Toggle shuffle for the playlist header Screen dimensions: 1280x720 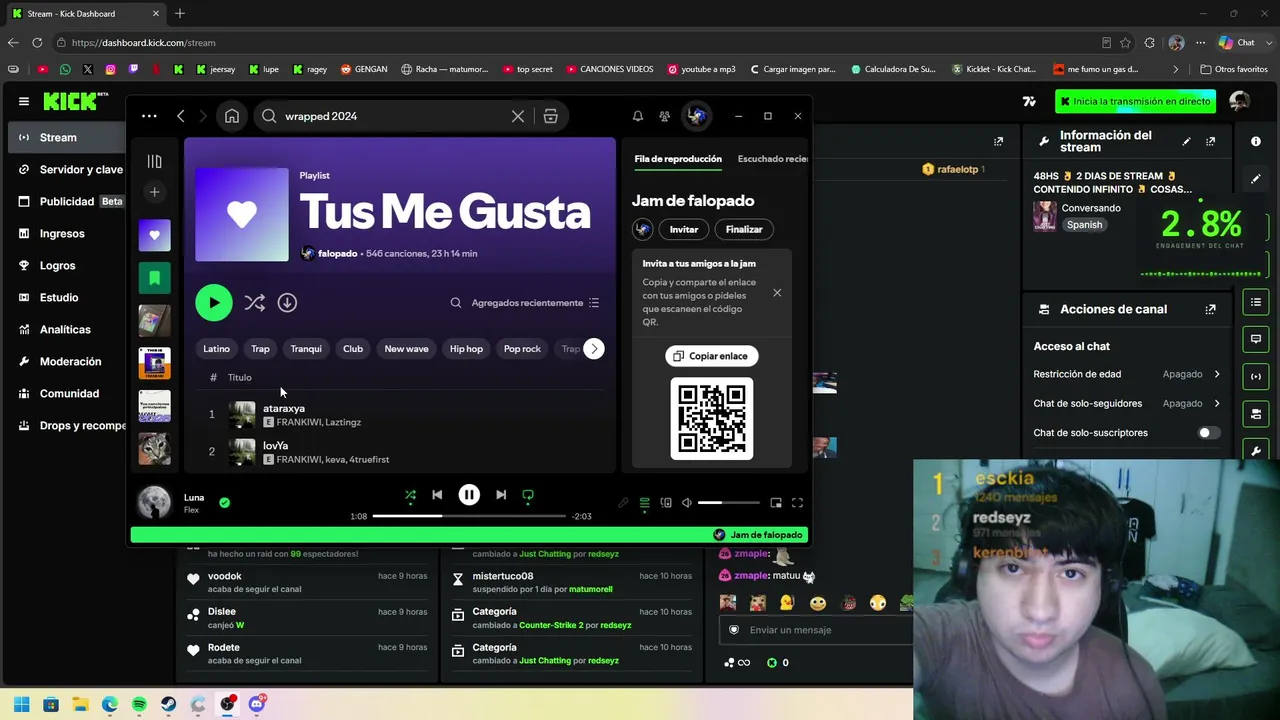tap(254, 302)
